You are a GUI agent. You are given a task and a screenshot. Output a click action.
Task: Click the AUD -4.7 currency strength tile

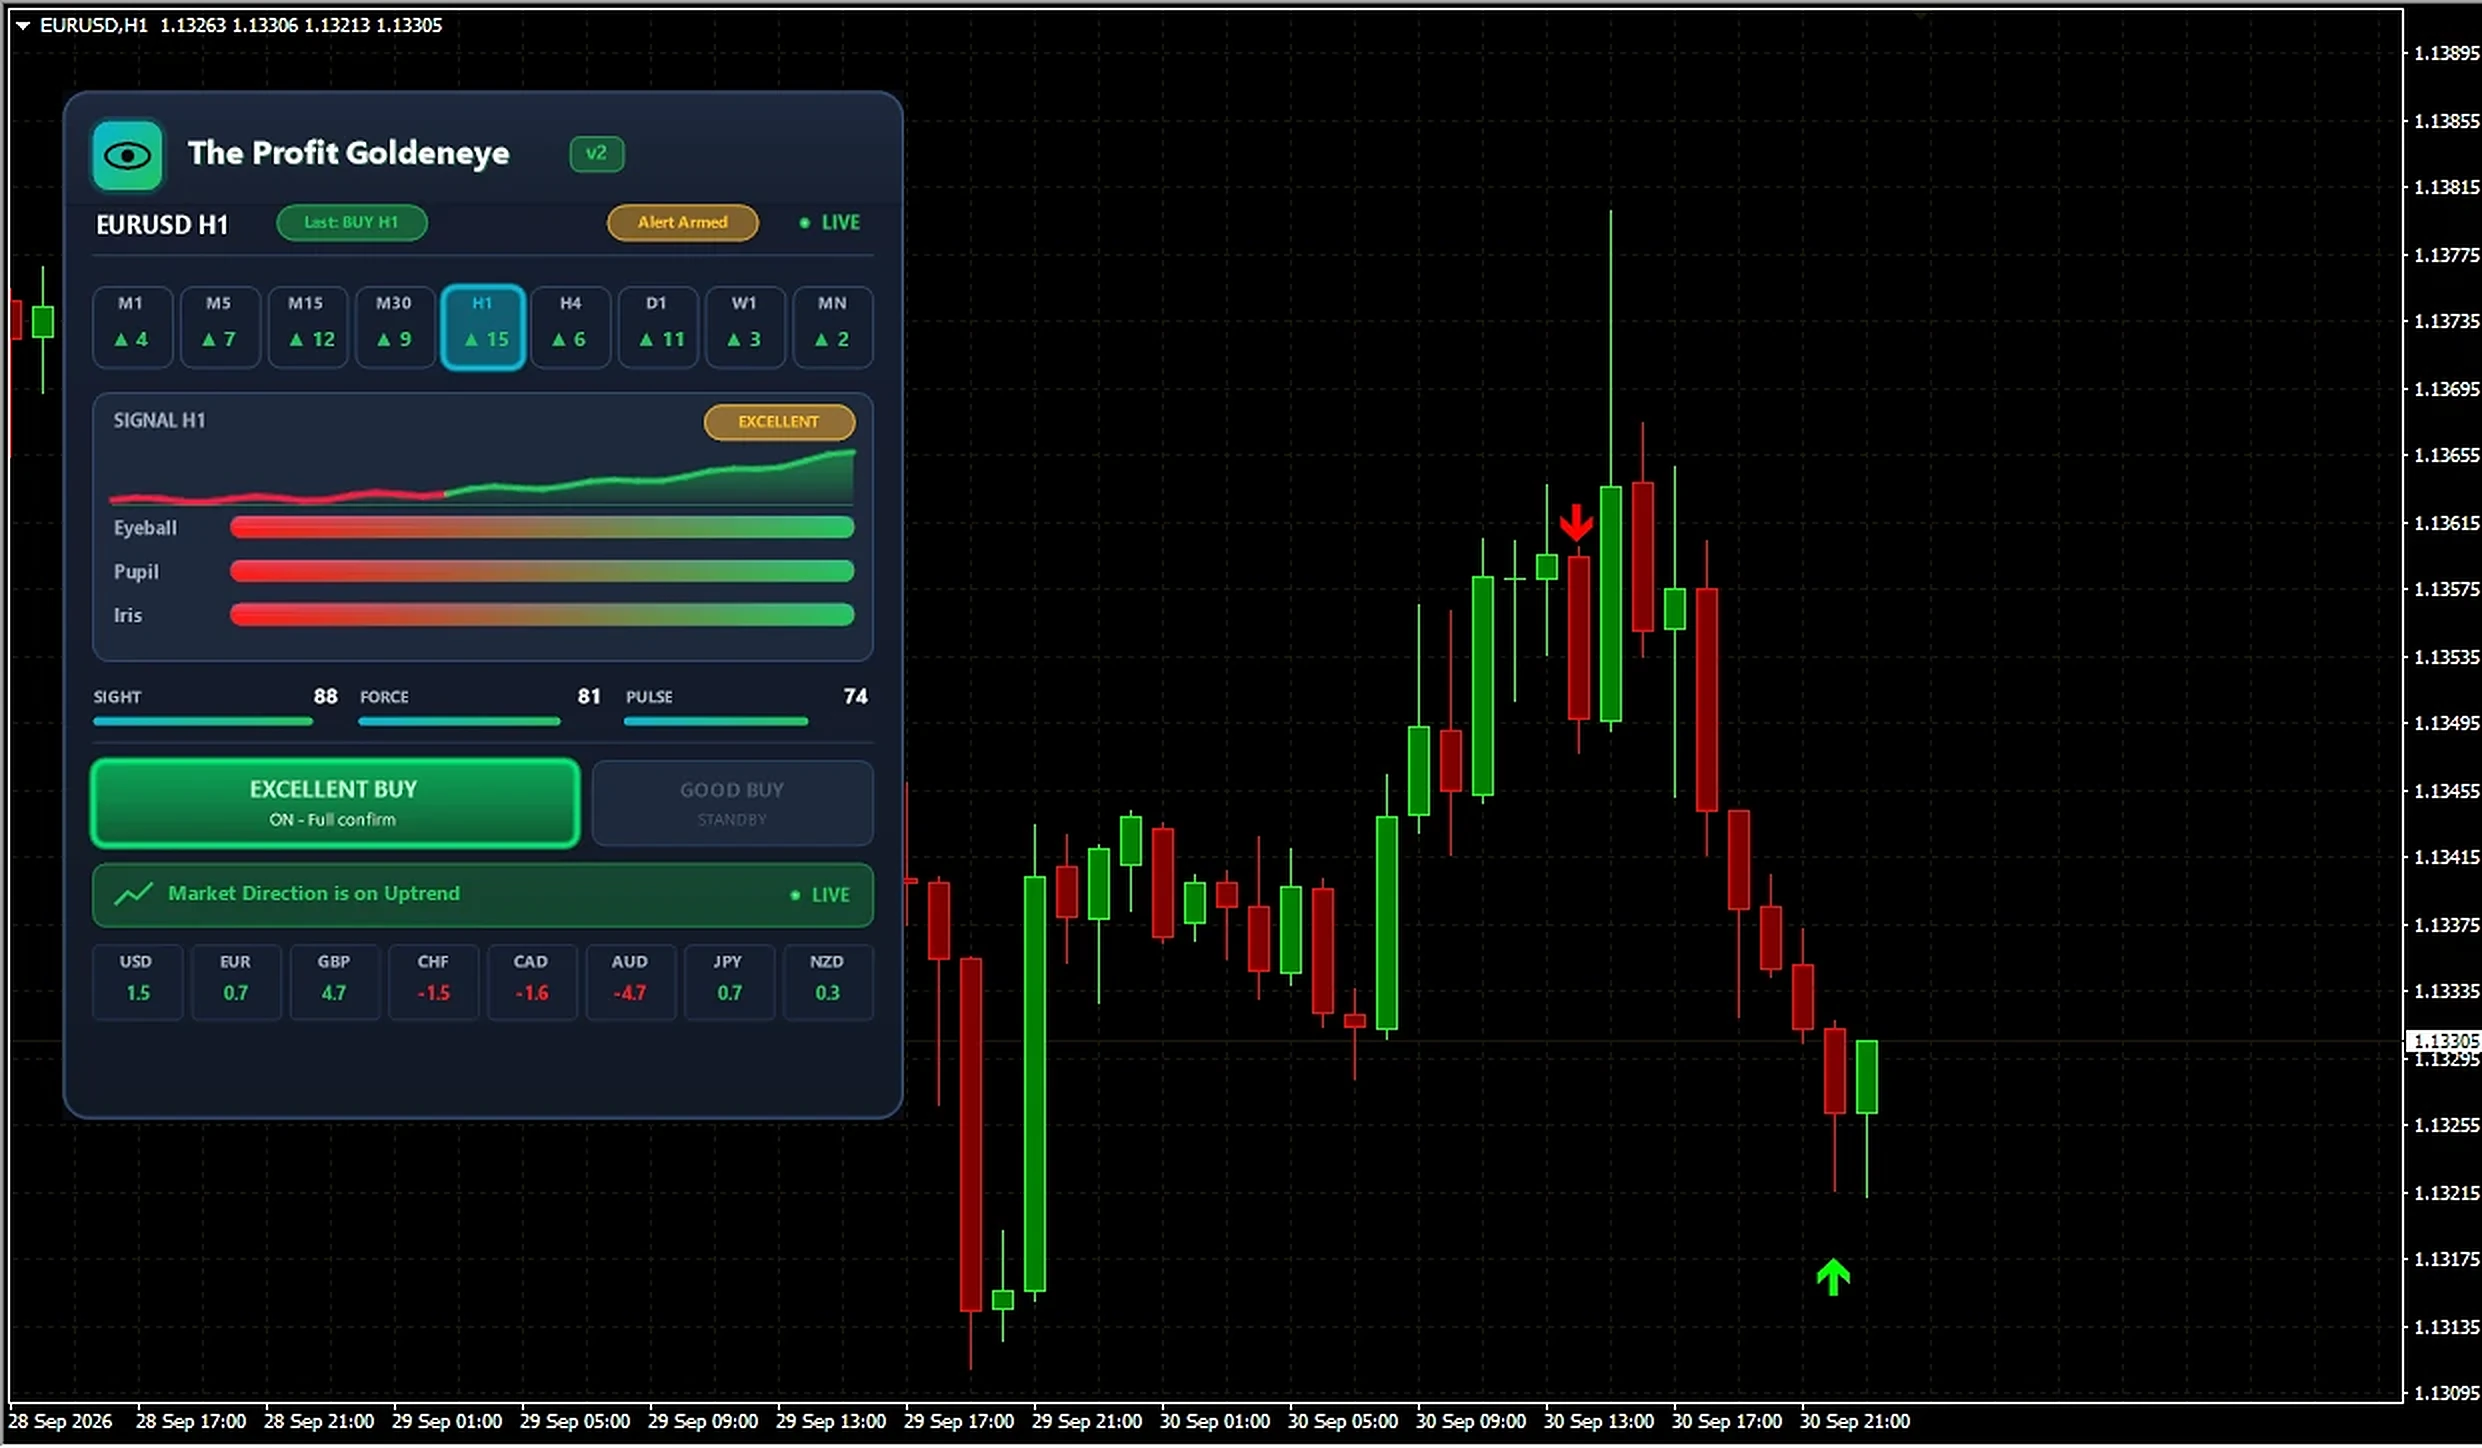[x=630, y=982]
